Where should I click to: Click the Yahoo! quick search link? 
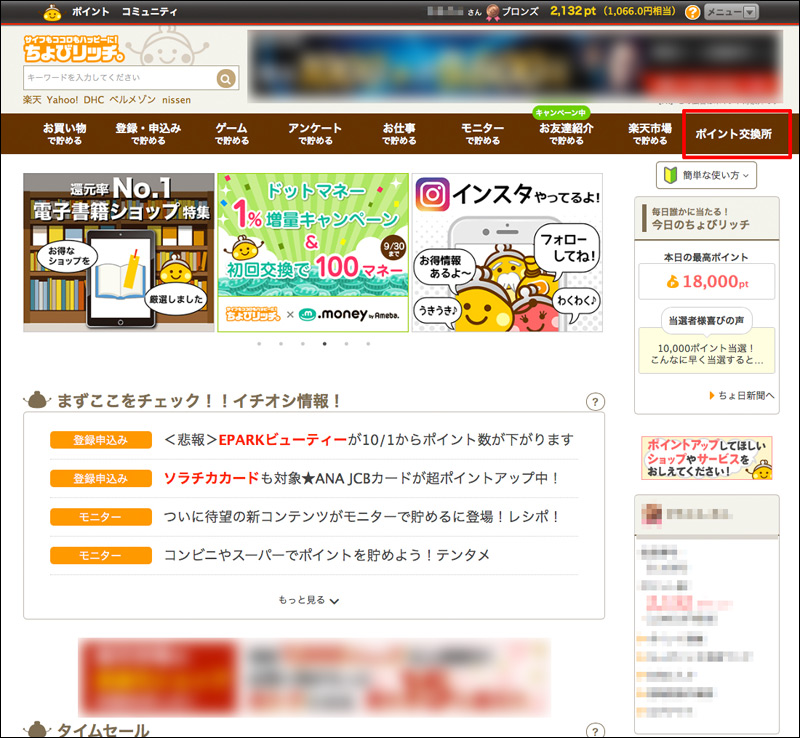(62, 100)
